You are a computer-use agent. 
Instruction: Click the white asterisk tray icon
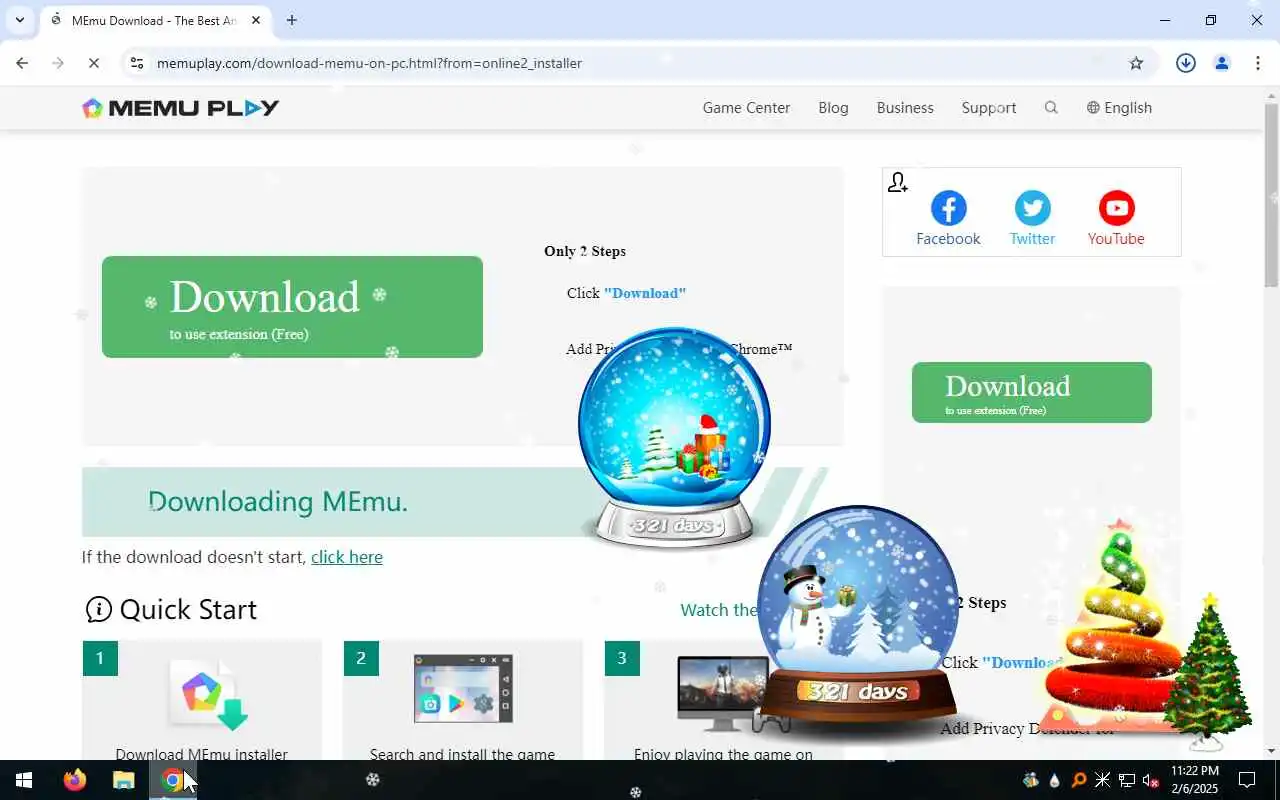(1103, 780)
